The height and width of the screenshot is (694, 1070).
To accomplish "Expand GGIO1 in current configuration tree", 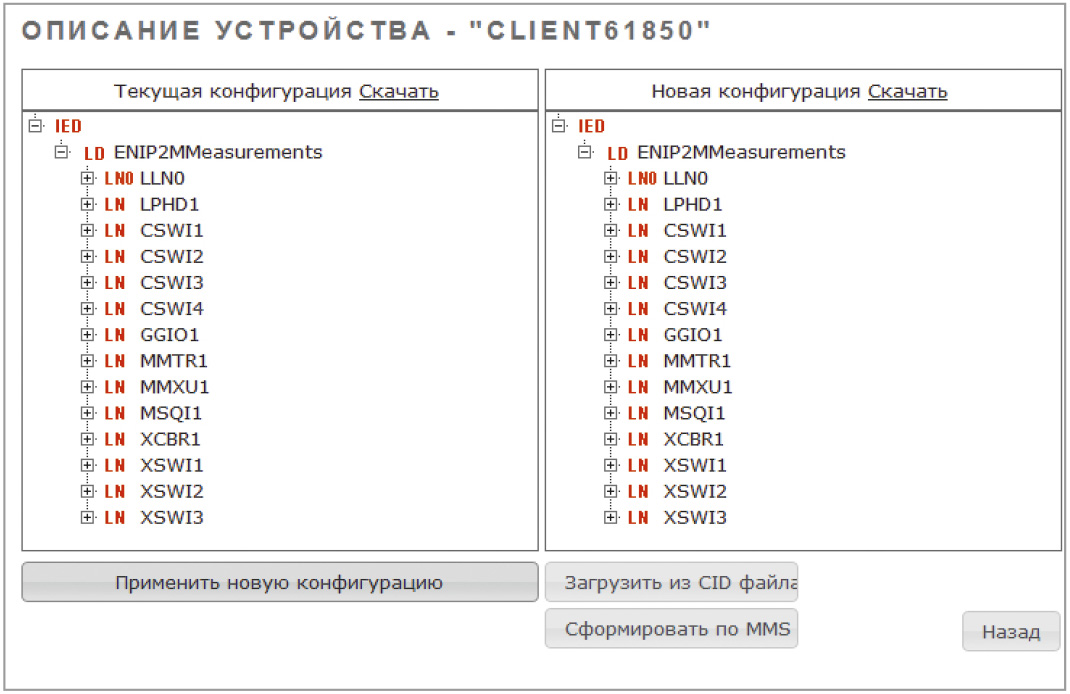I will click(87, 334).
